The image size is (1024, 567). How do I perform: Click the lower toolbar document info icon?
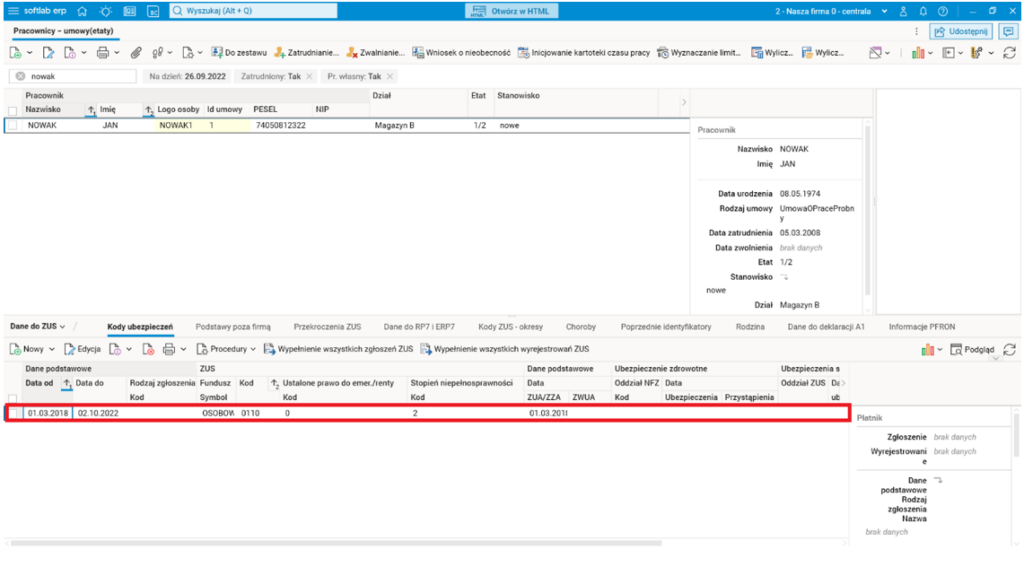point(115,349)
